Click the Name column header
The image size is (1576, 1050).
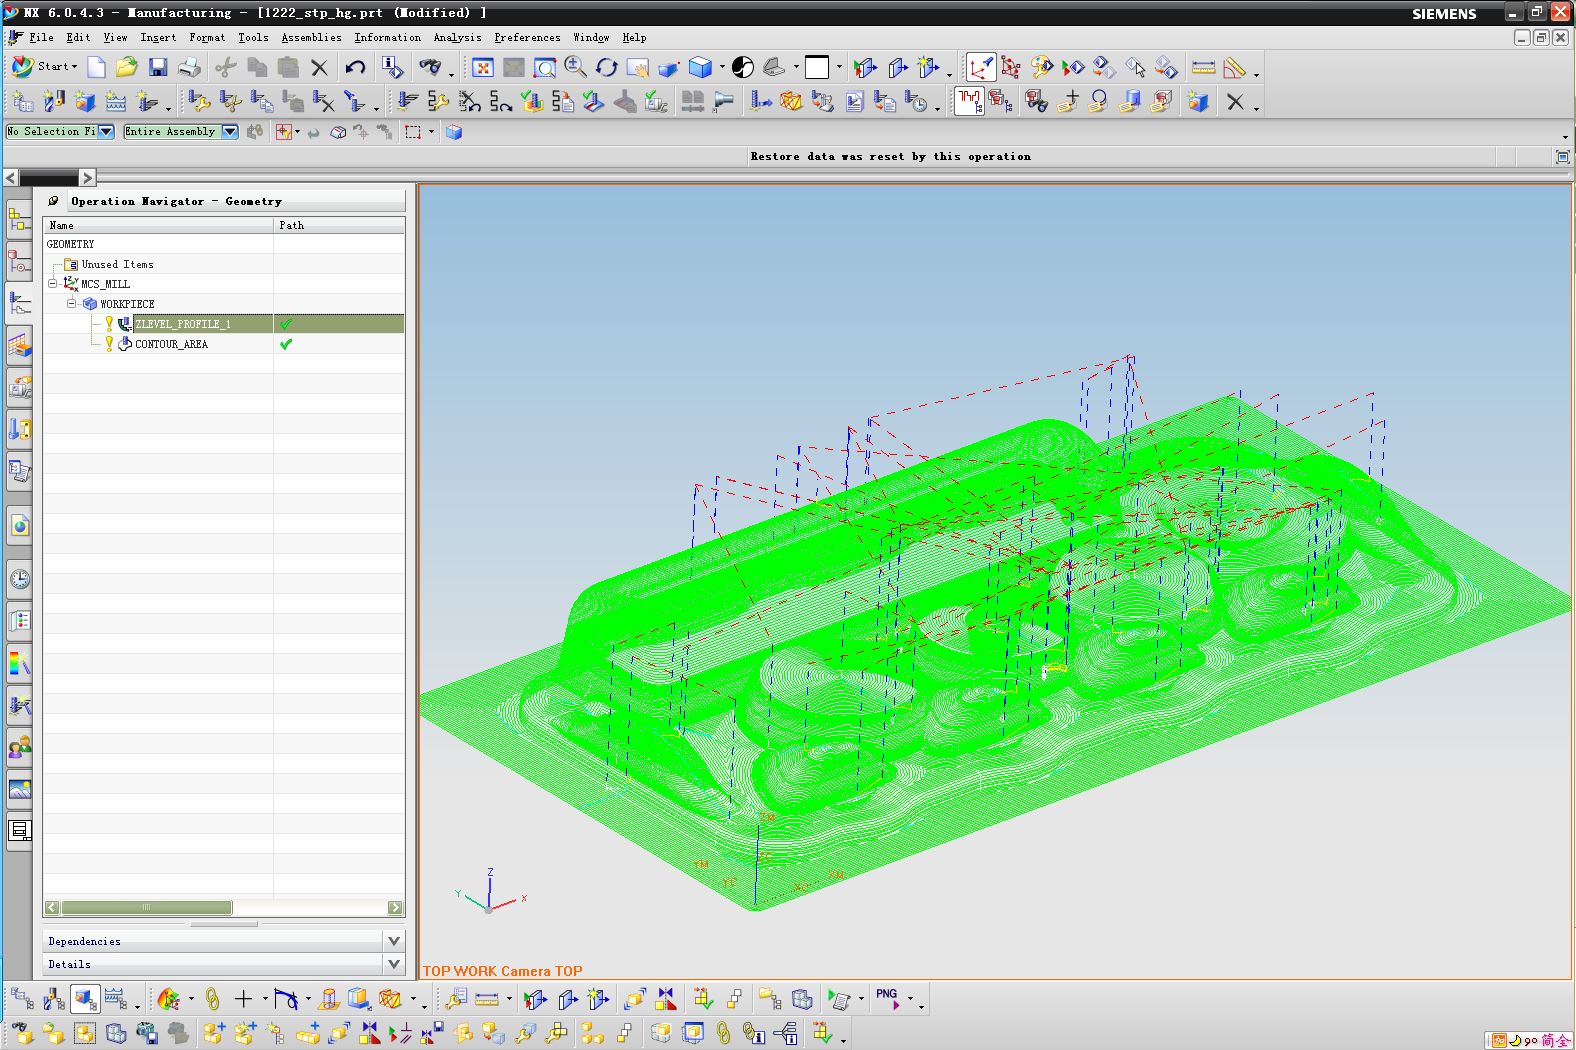(158, 225)
